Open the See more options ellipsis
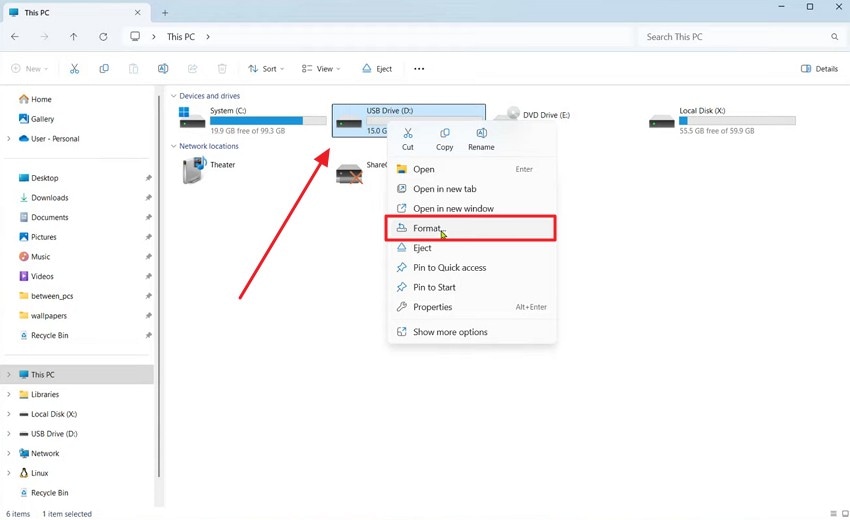The image size is (850, 520). (419, 69)
